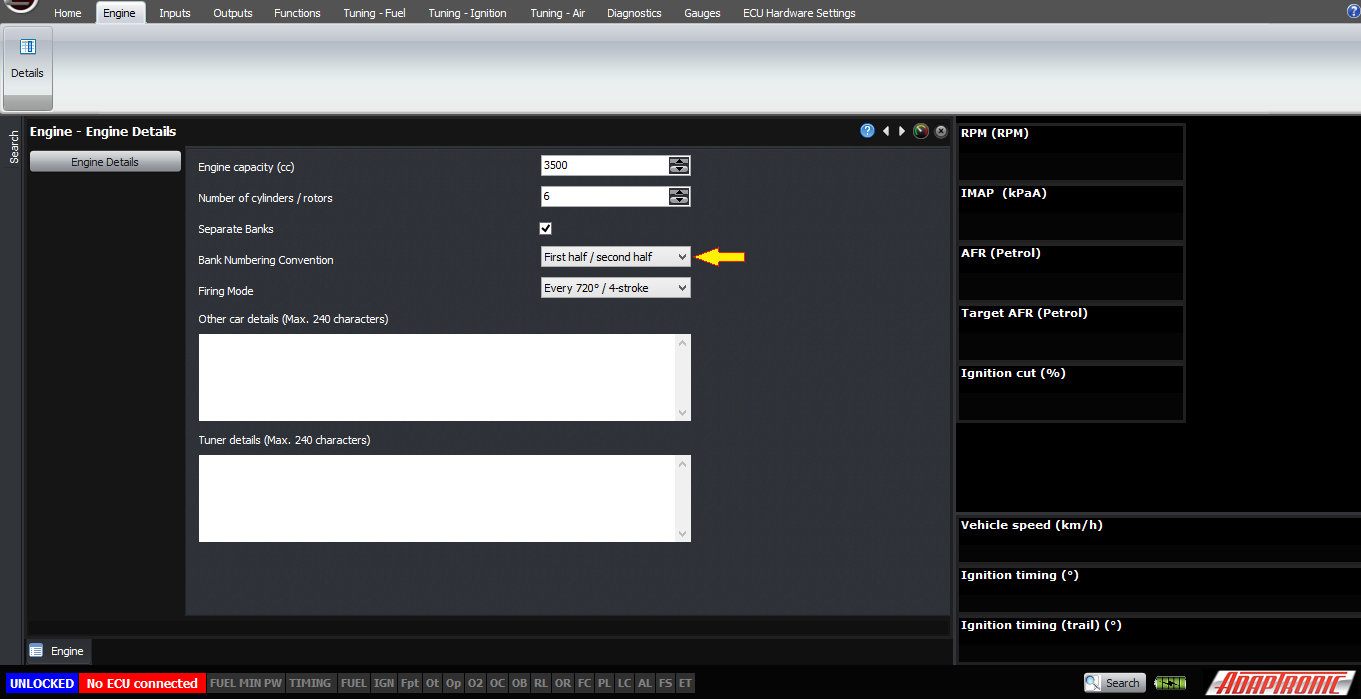This screenshot has width=1361, height=699.
Task: Open Bank Numbering Convention dropdown
Action: [615, 257]
